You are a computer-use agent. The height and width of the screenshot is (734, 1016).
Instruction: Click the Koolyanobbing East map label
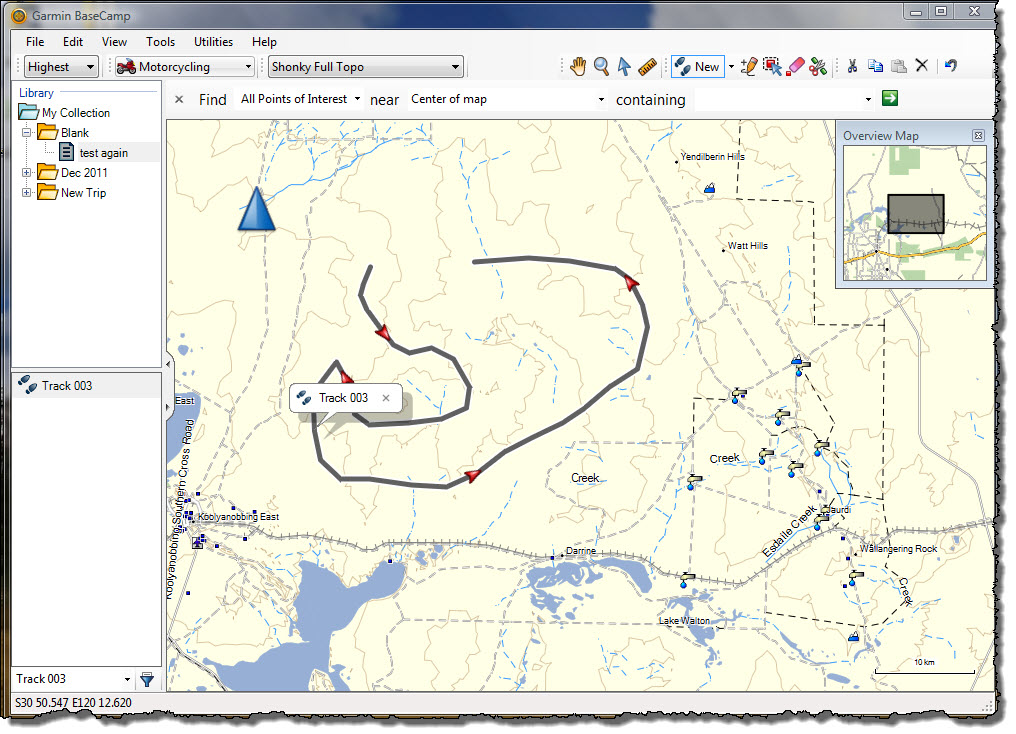tap(238, 517)
